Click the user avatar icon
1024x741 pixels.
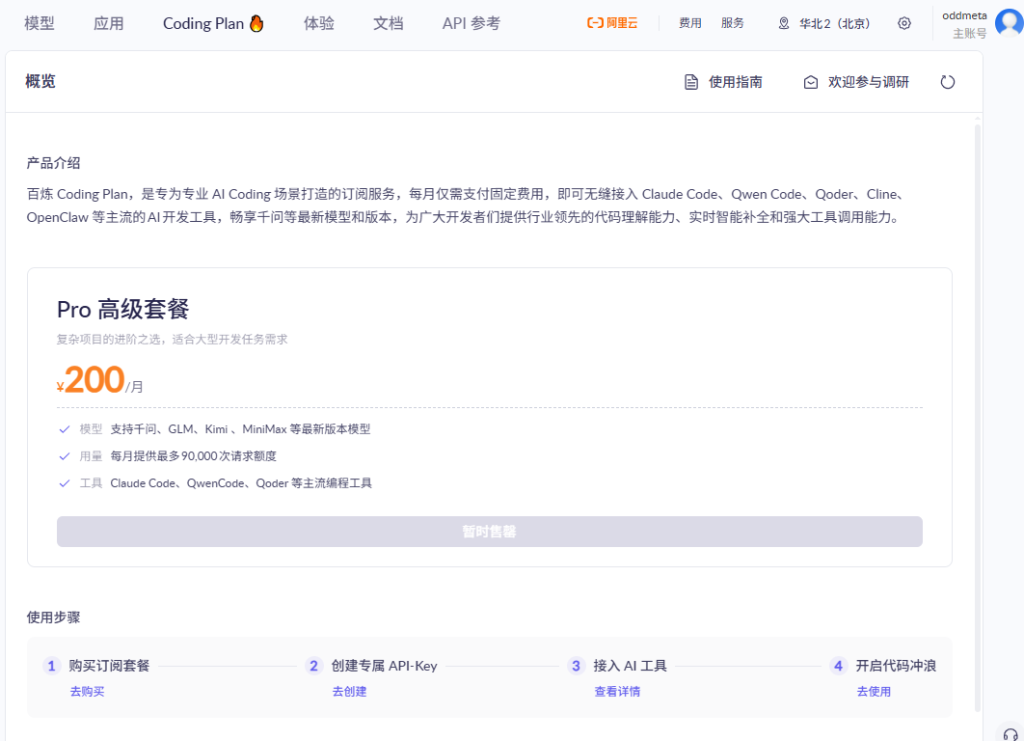(1008, 23)
